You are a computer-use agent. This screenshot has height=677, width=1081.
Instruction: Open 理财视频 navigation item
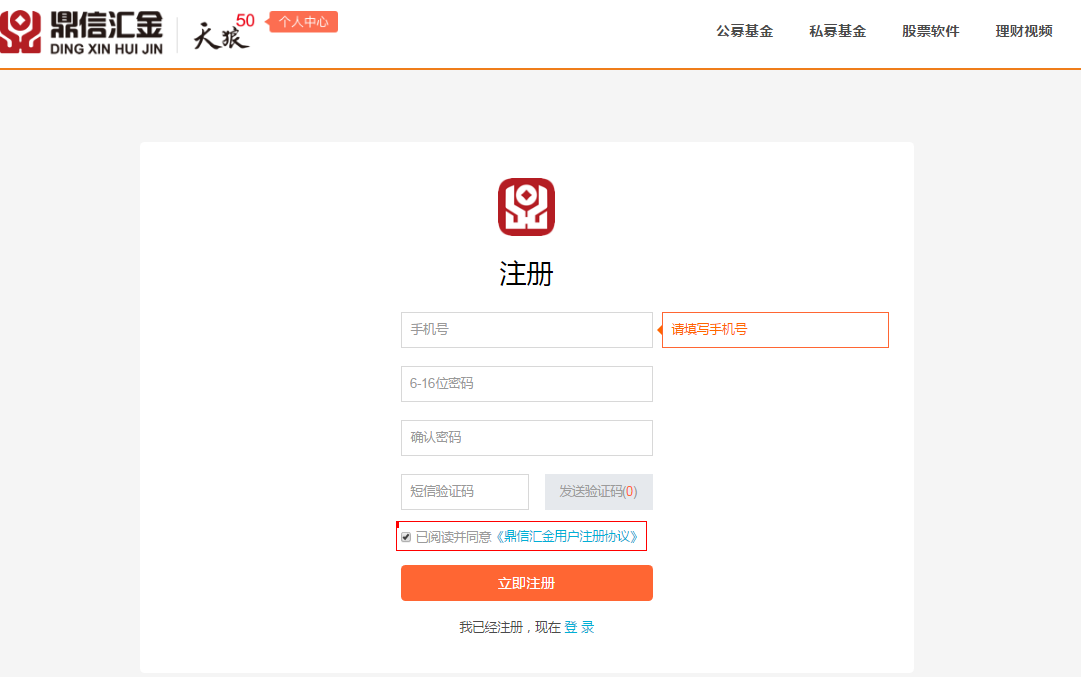(1024, 31)
